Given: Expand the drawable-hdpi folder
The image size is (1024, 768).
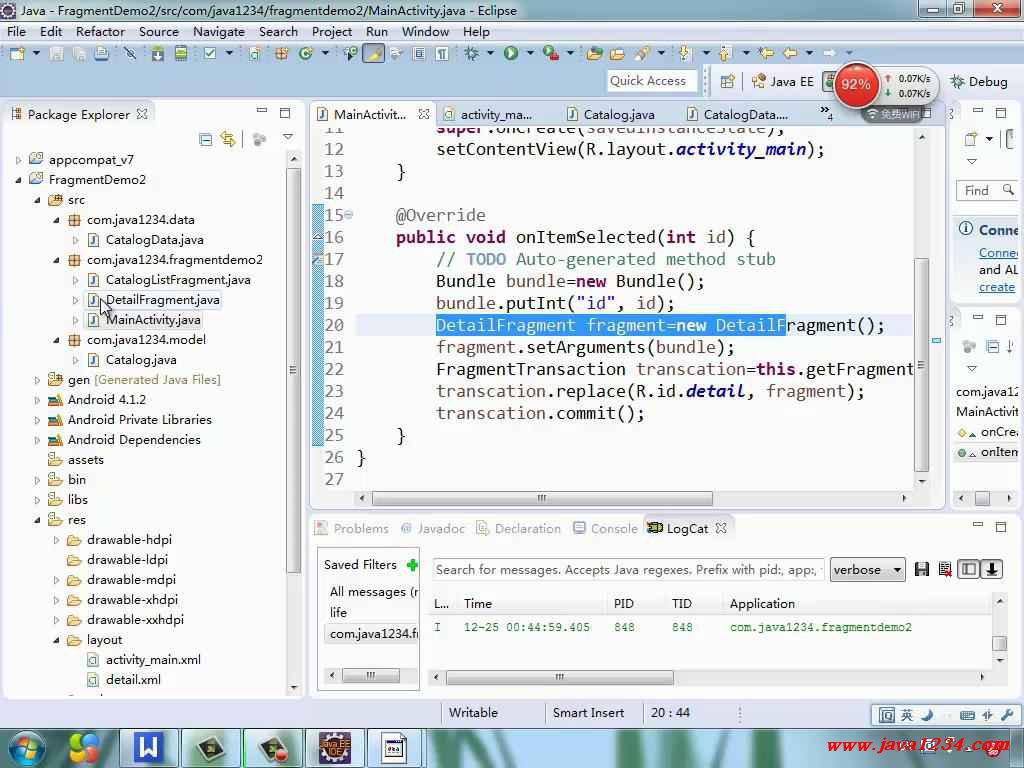Looking at the screenshot, I should tap(56, 540).
